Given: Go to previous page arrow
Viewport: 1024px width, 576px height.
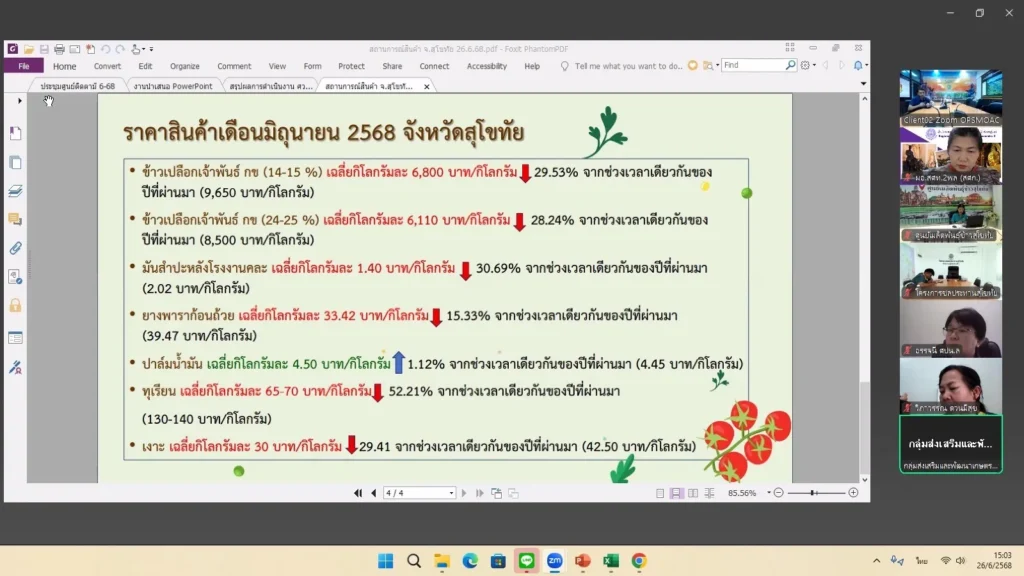Looking at the screenshot, I should [x=374, y=493].
